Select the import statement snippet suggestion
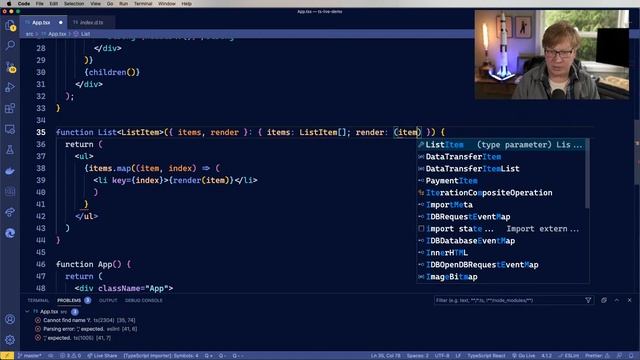Screen dimensions: 640x360 pyautogui.click(x=501, y=229)
